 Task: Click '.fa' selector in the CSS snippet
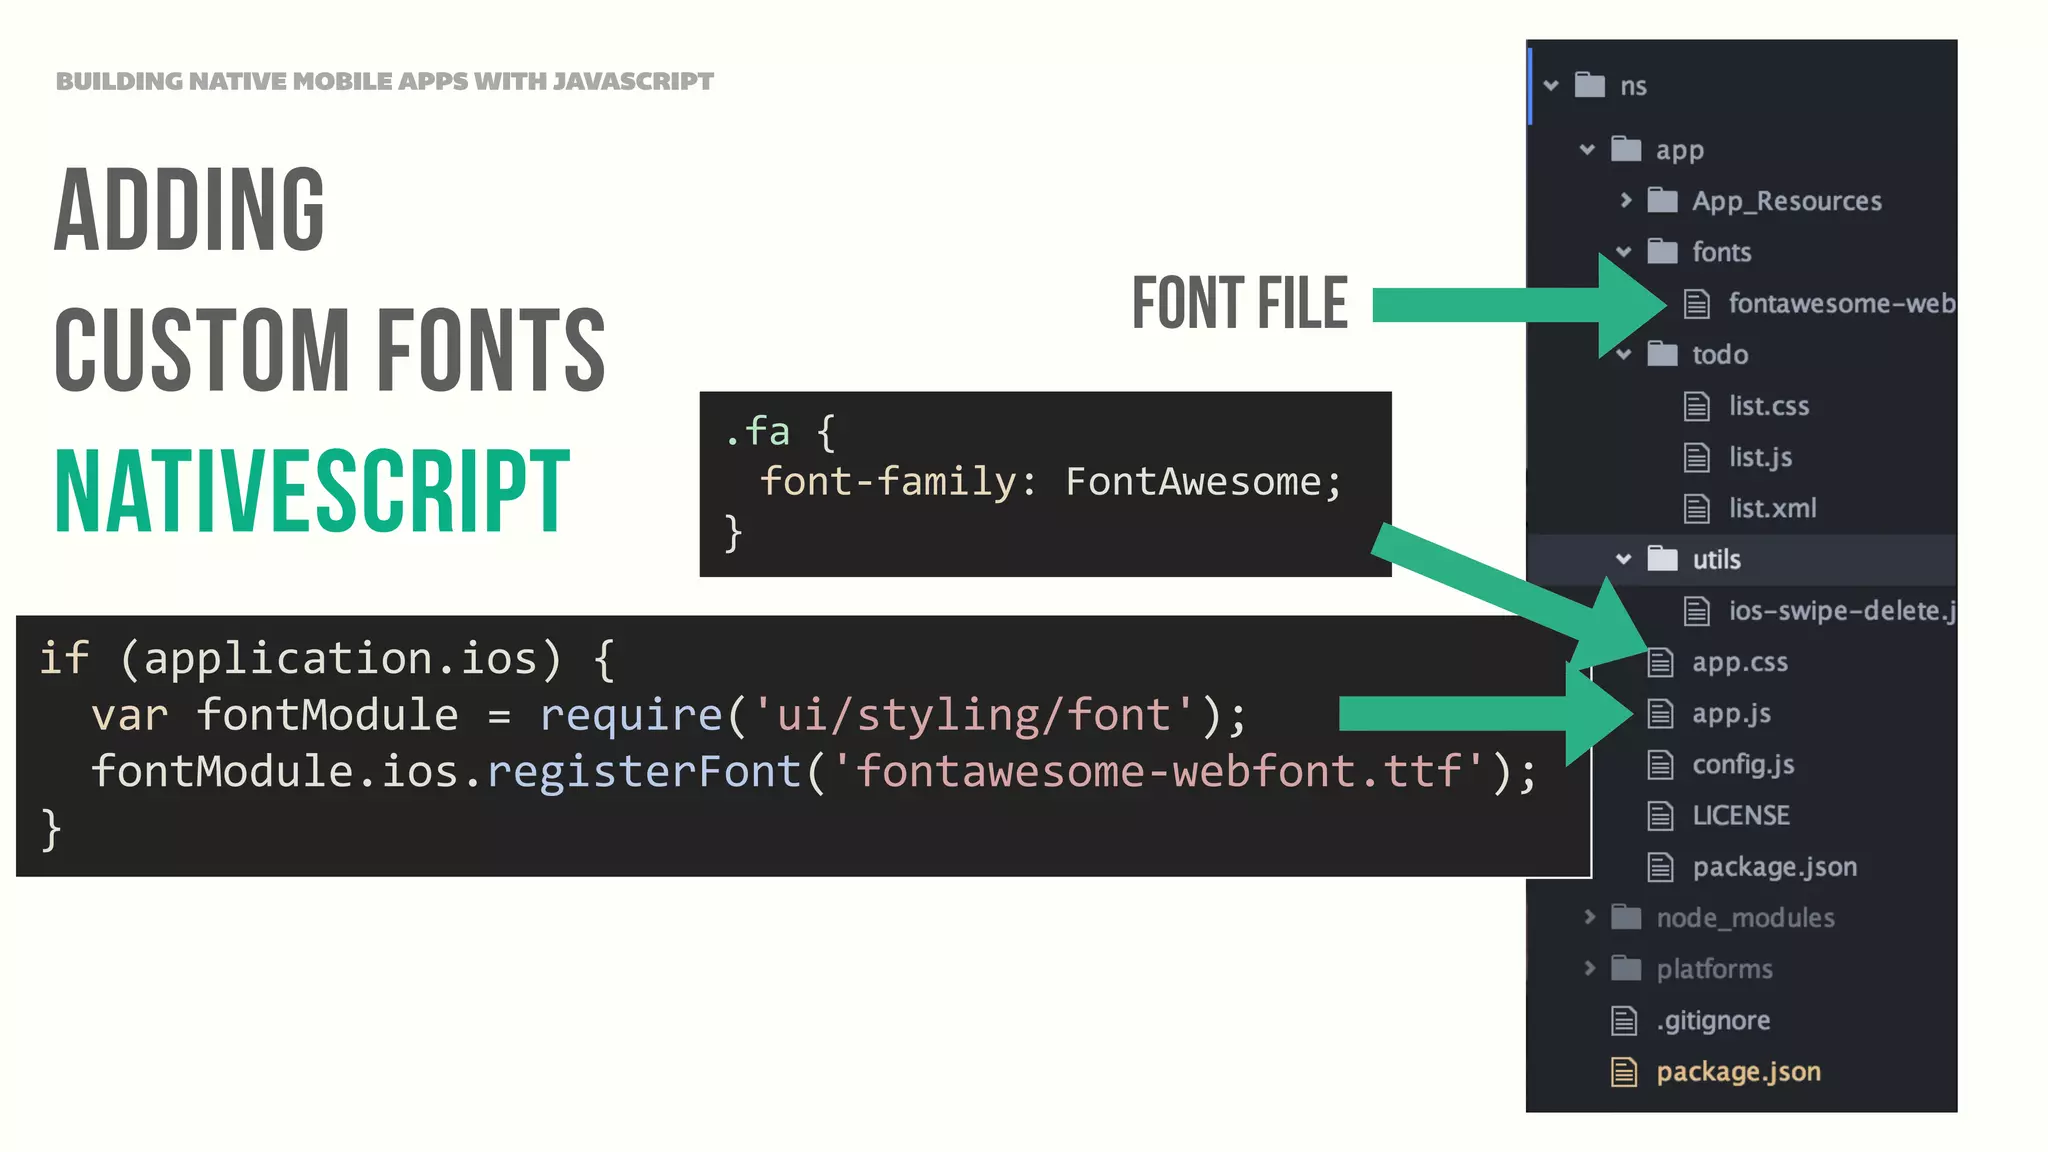757,432
